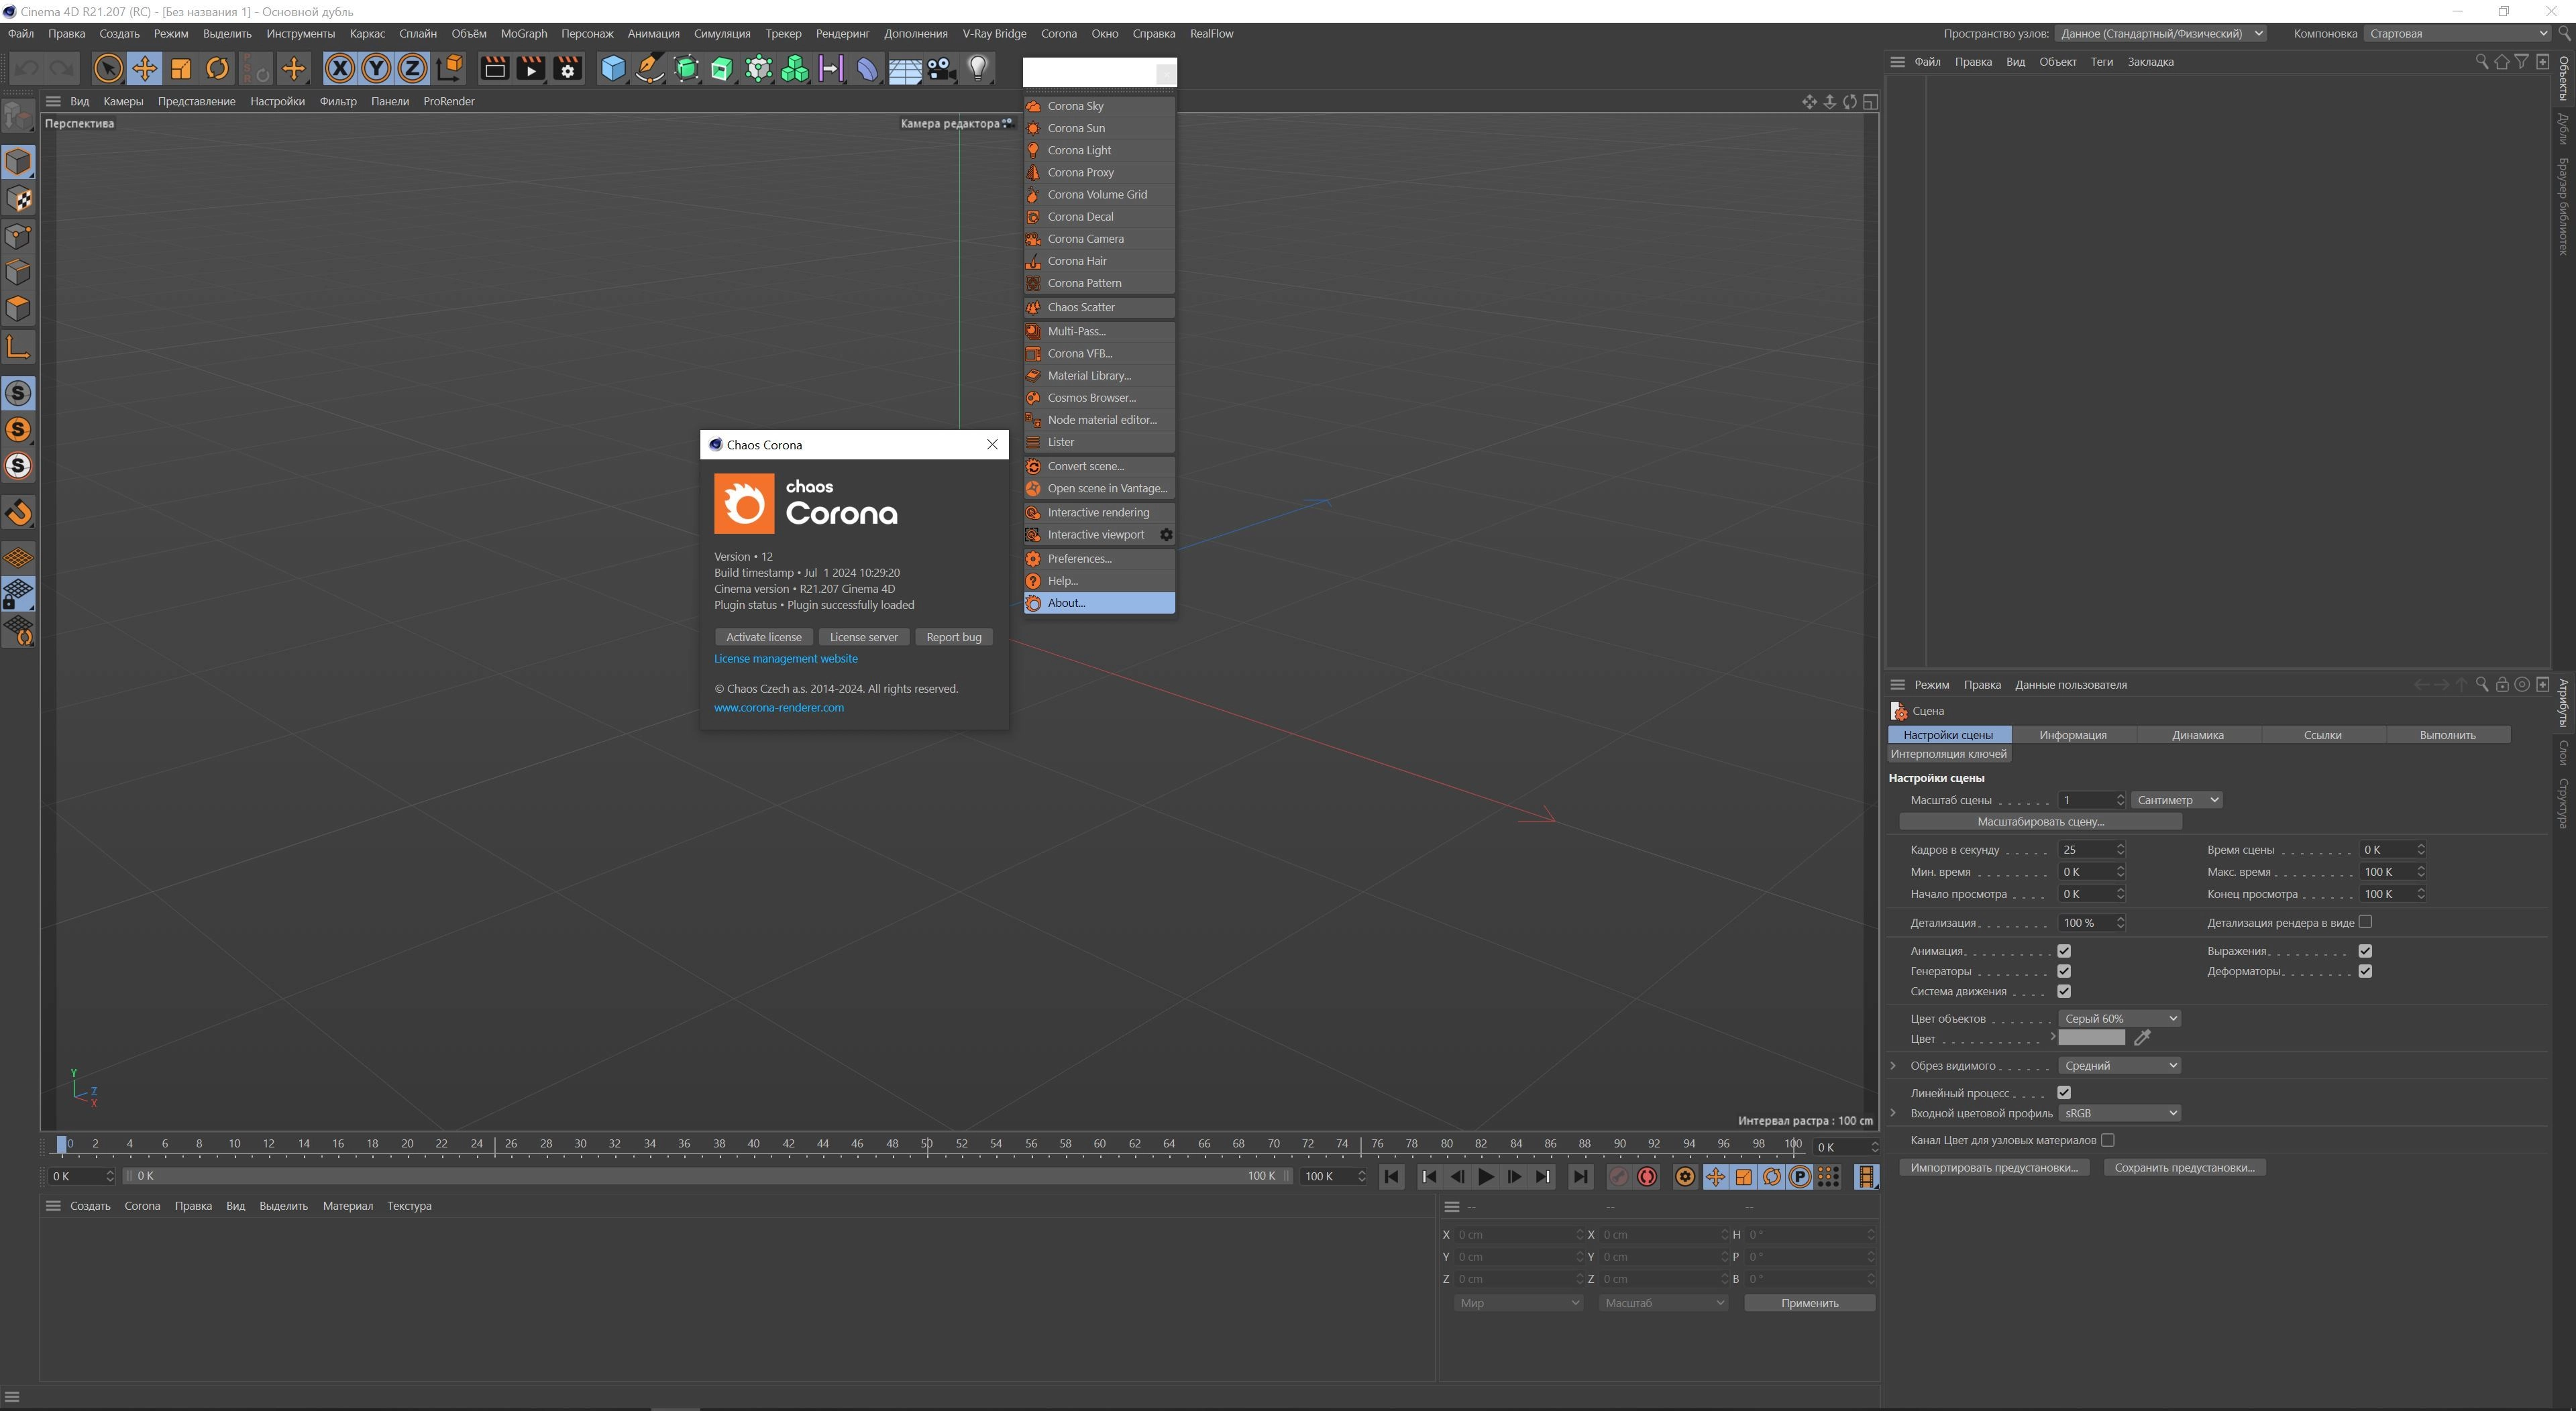The width and height of the screenshot is (2576, 1411).
Task: Click the timeline preview range bar
Action: click(706, 1177)
